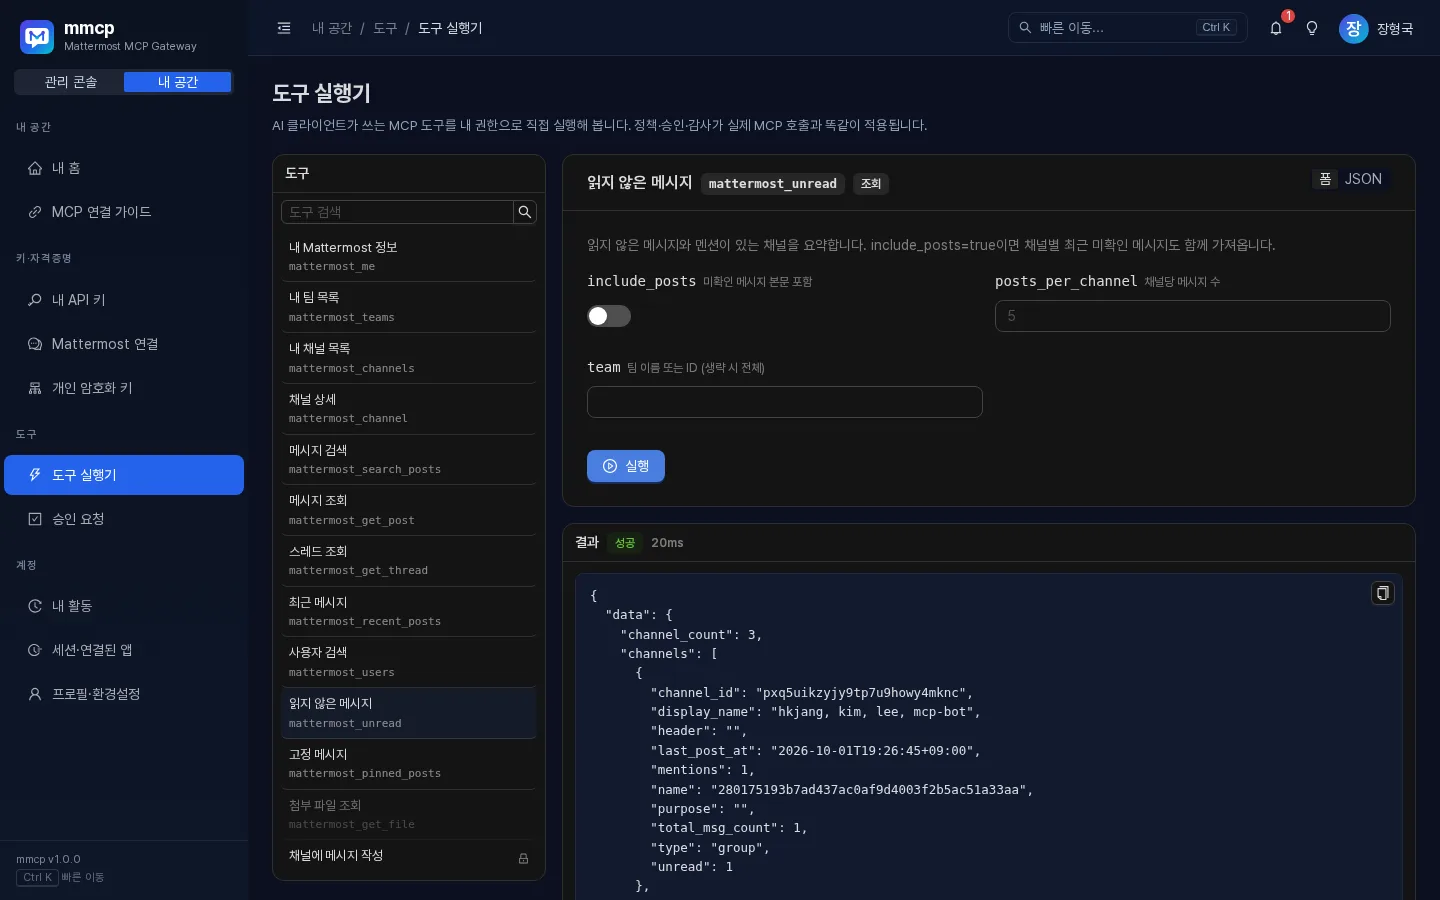
Task: Click the link icon beside MCP 연결 가이드
Action: coord(35,212)
